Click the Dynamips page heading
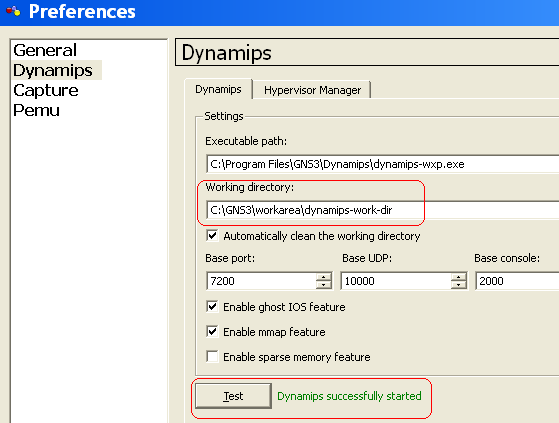559x423 pixels. click(227, 53)
